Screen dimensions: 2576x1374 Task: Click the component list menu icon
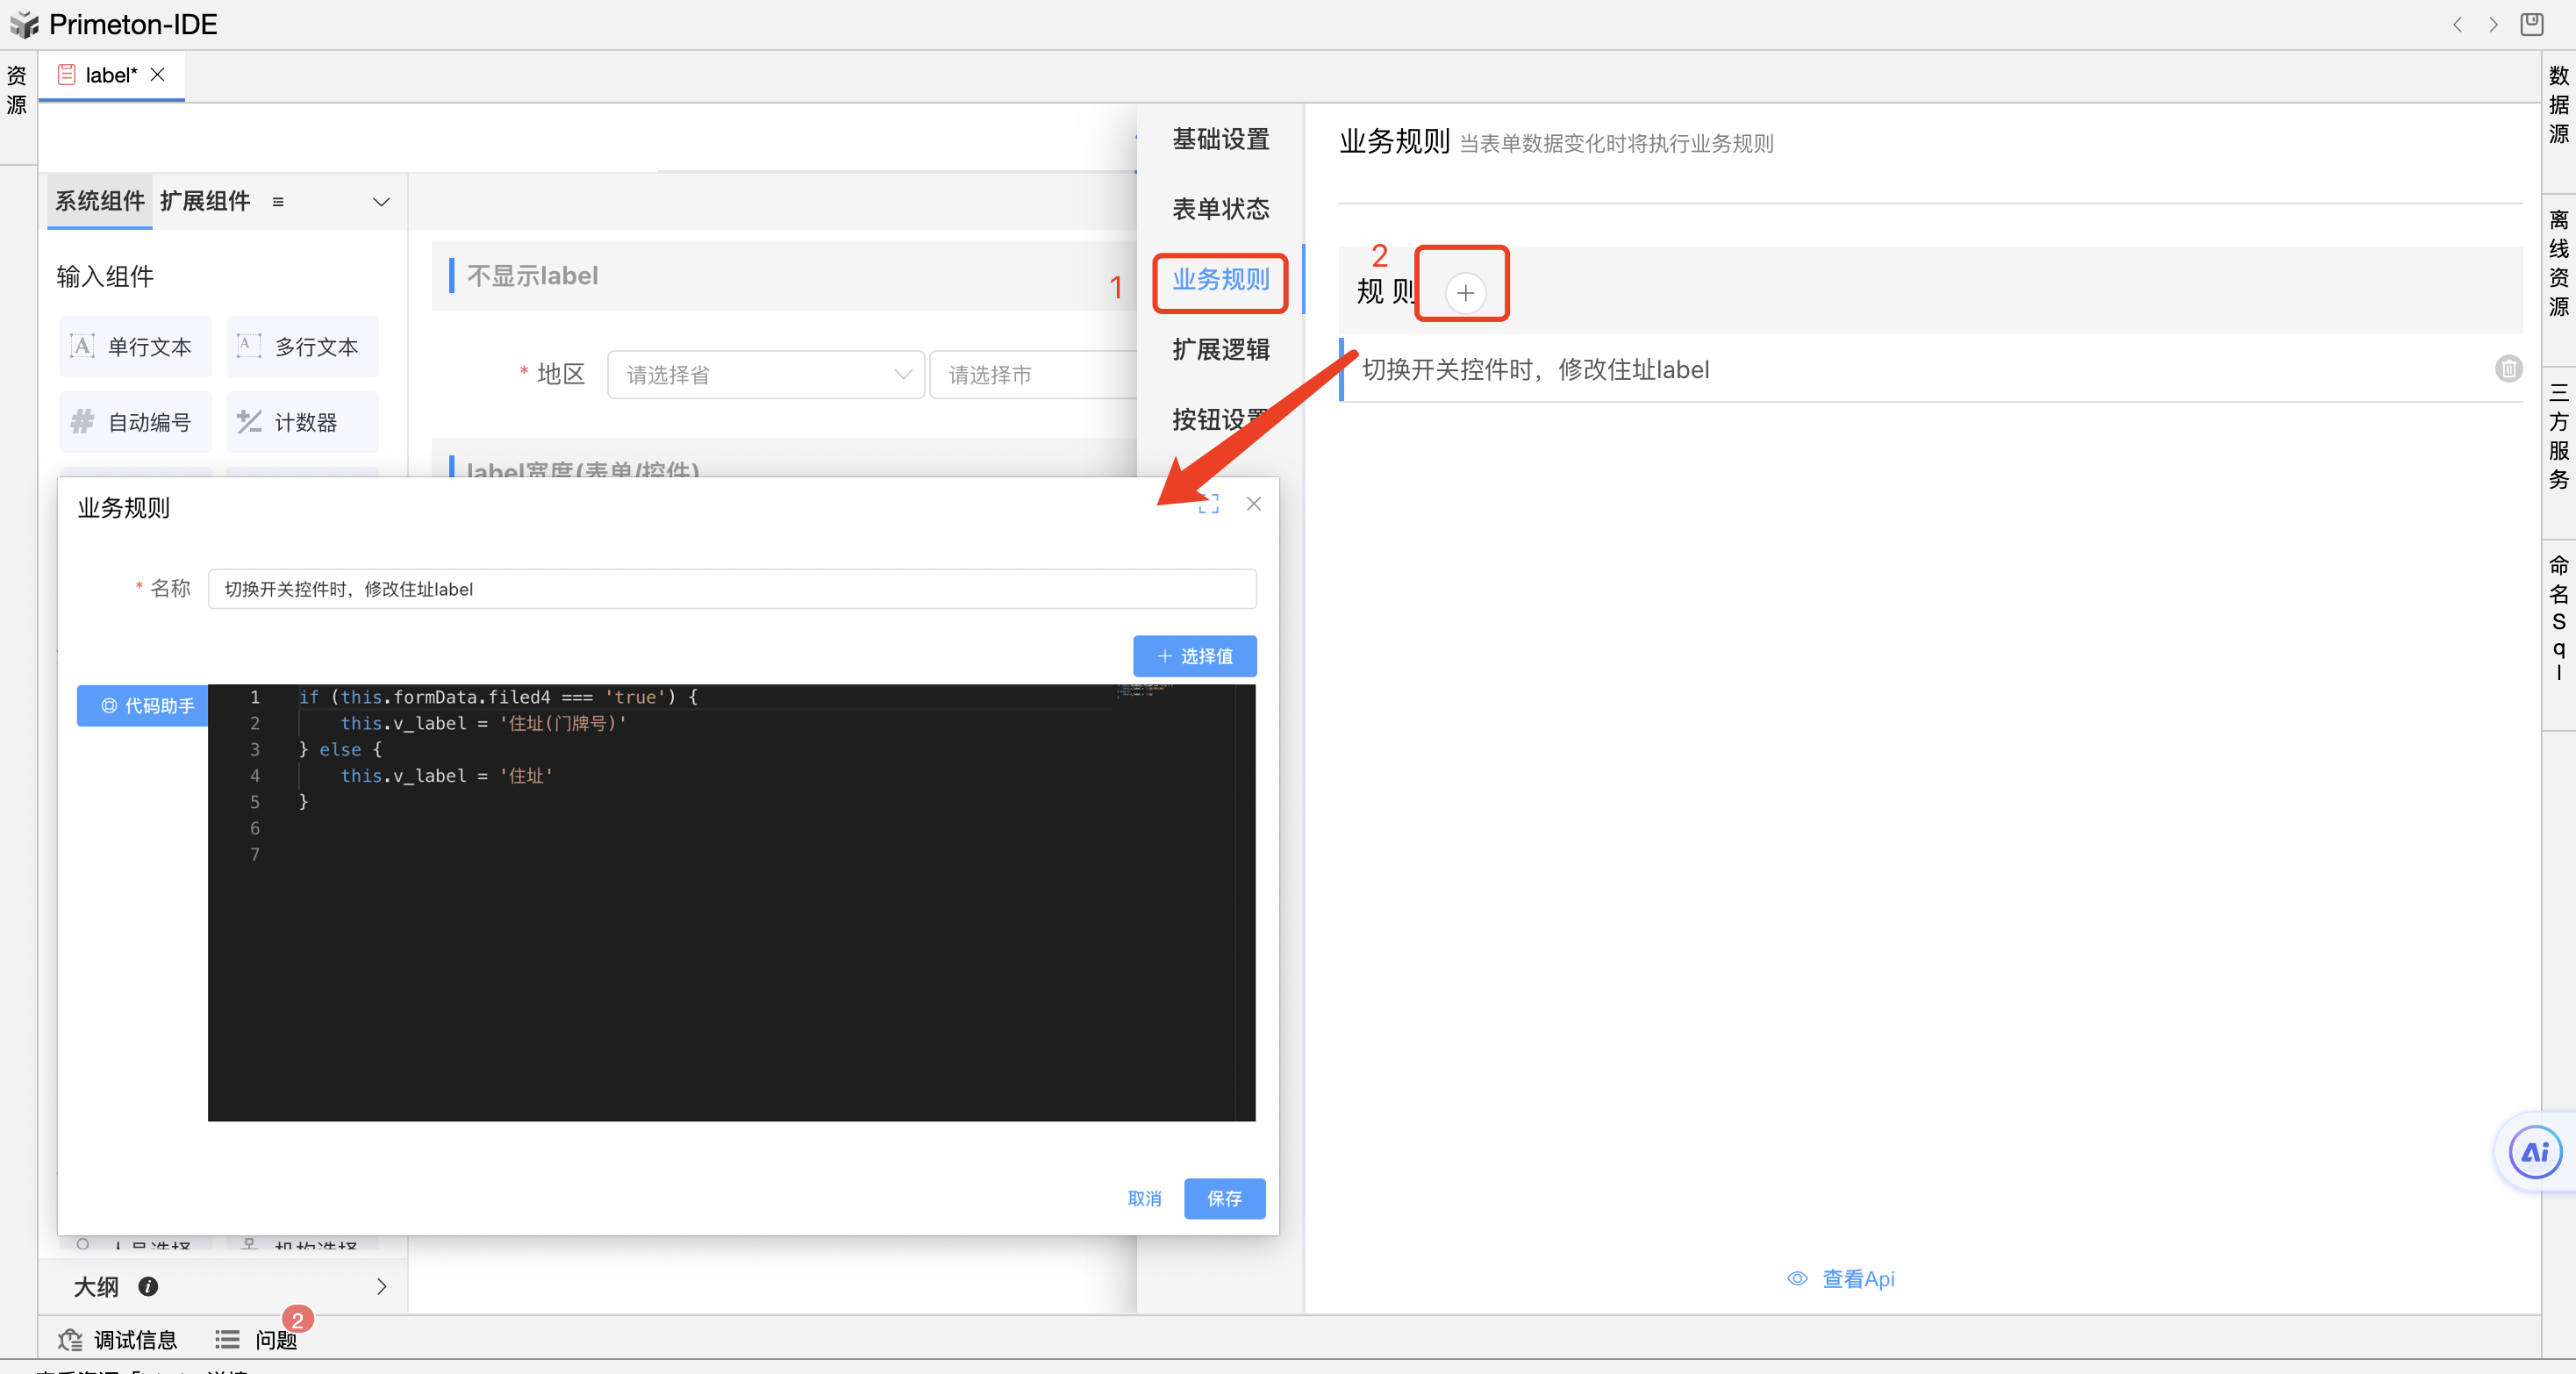(x=278, y=202)
